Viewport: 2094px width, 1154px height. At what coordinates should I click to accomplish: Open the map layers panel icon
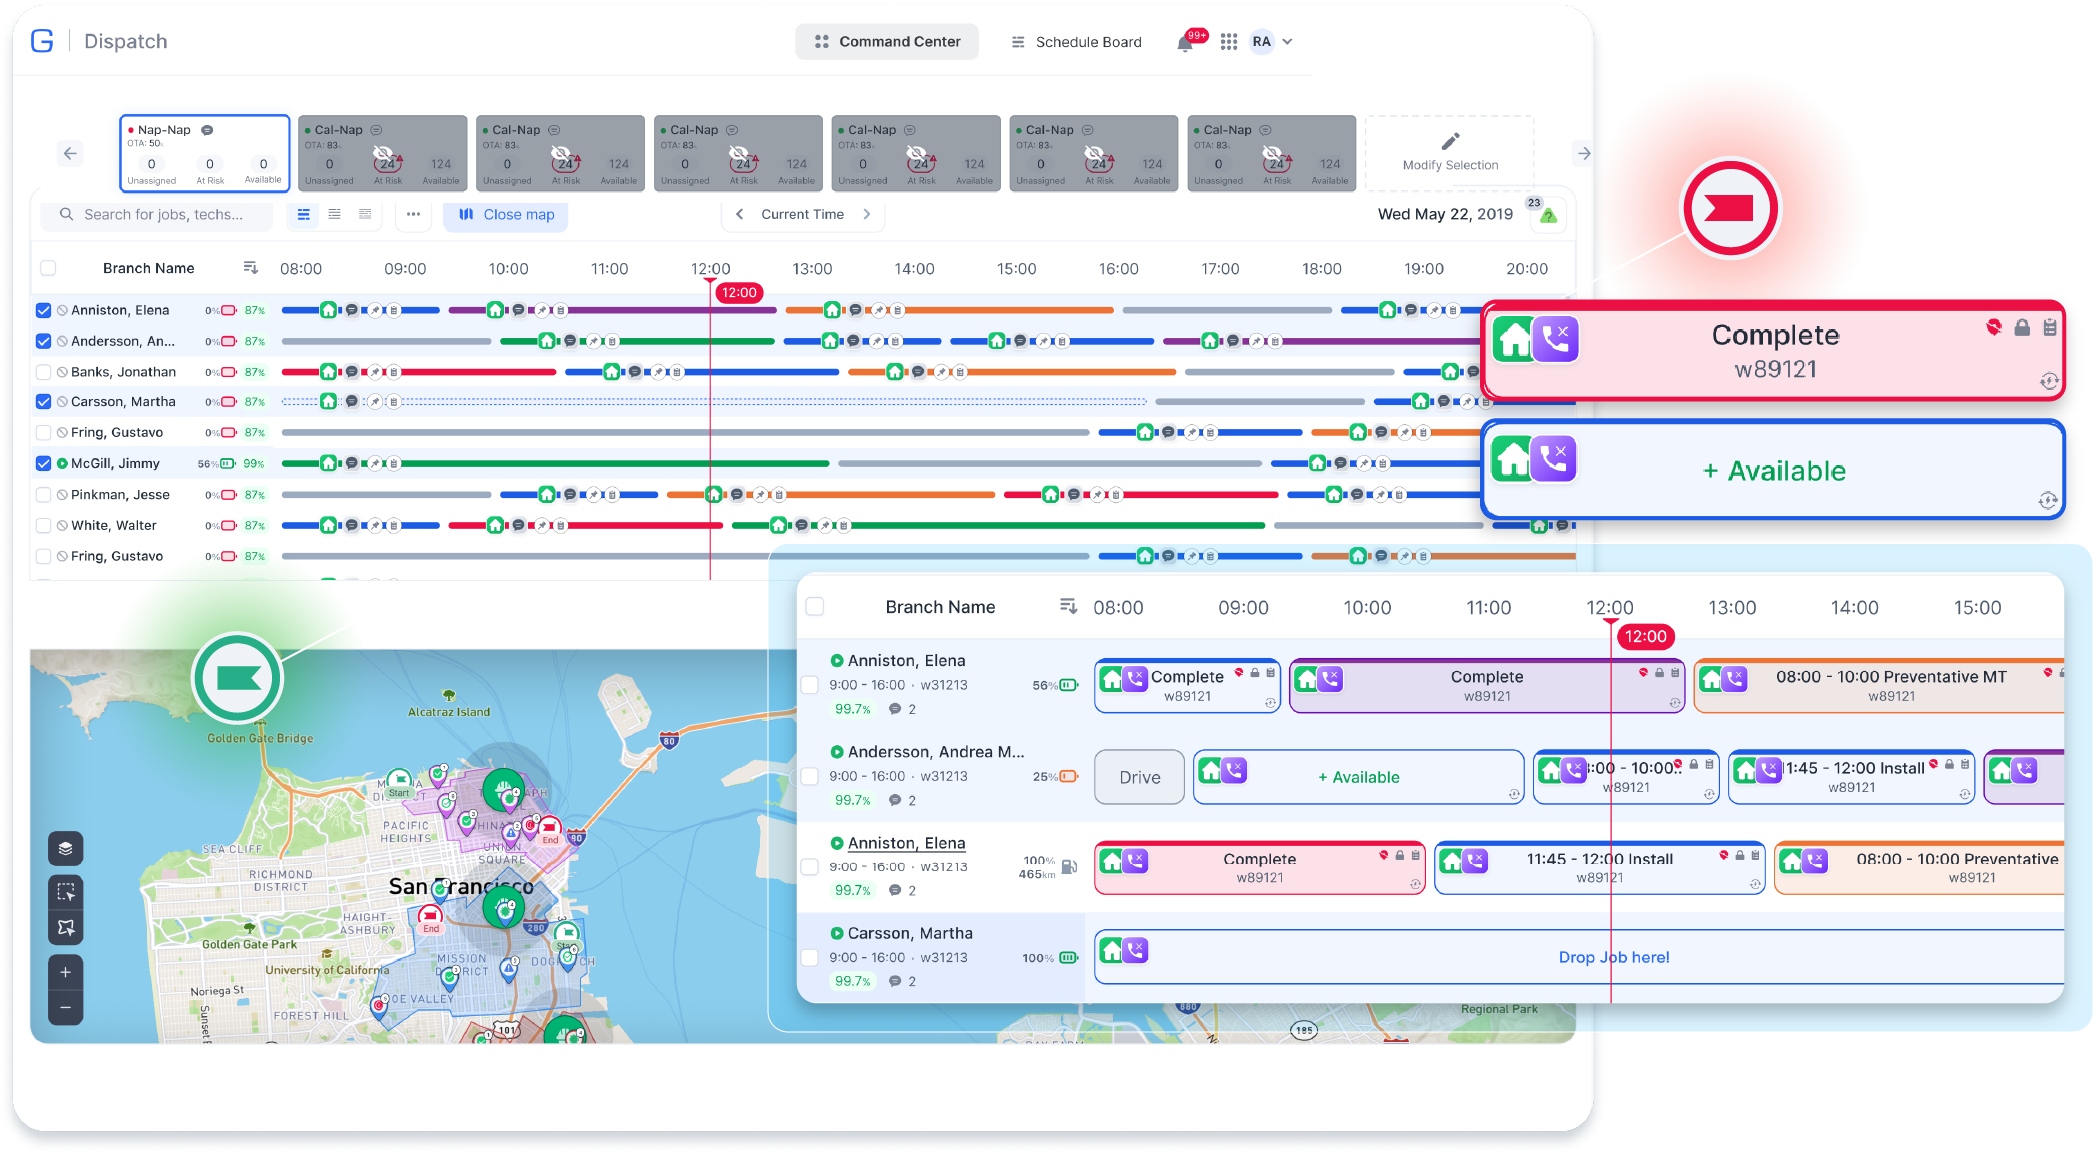click(x=66, y=849)
